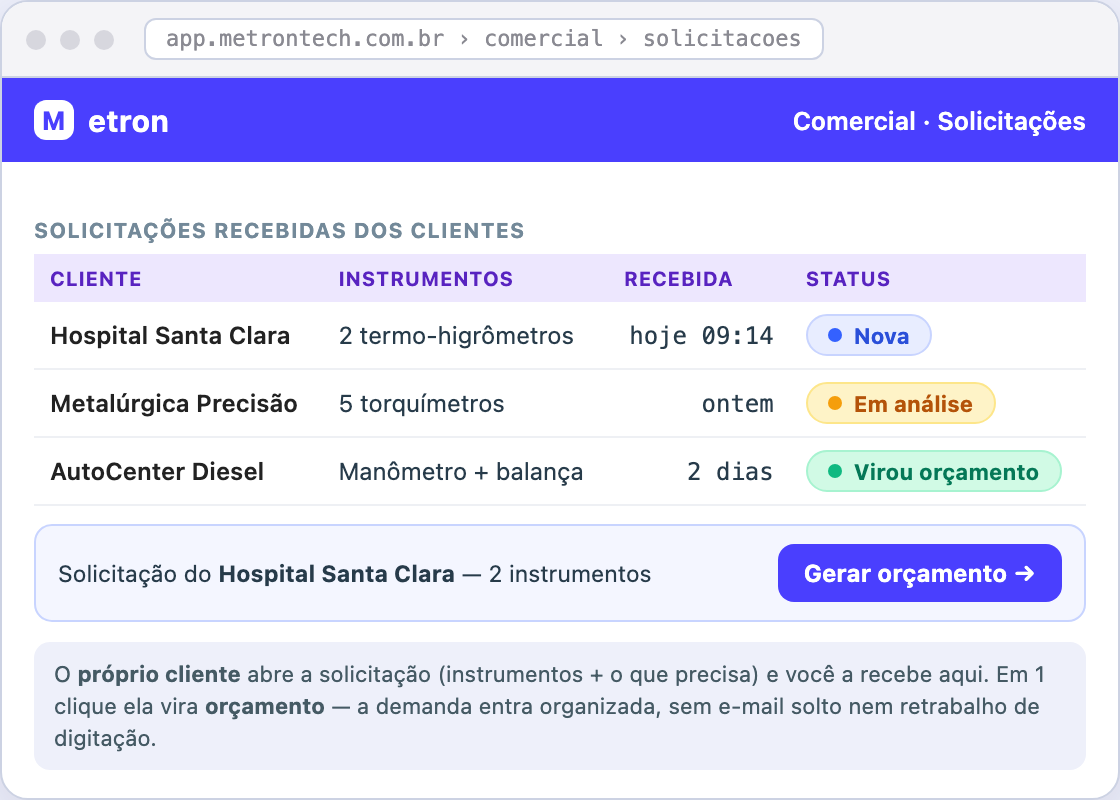Click the Em análise status badge
The width and height of the screenshot is (1120, 800).
pos(900,403)
